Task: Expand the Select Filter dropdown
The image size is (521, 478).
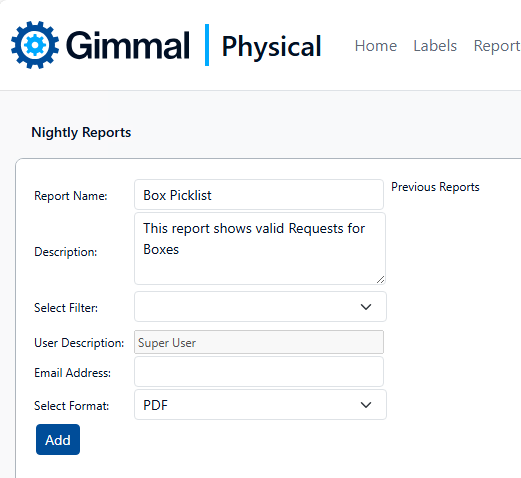Action: tap(260, 307)
